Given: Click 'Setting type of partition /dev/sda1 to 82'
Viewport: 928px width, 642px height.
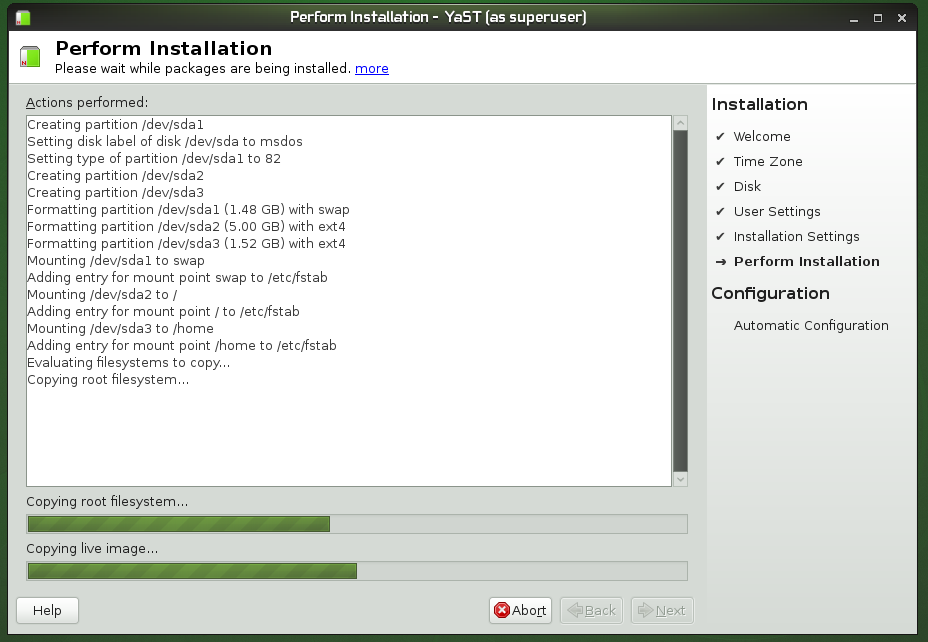Looking at the screenshot, I should tap(154, 159).
